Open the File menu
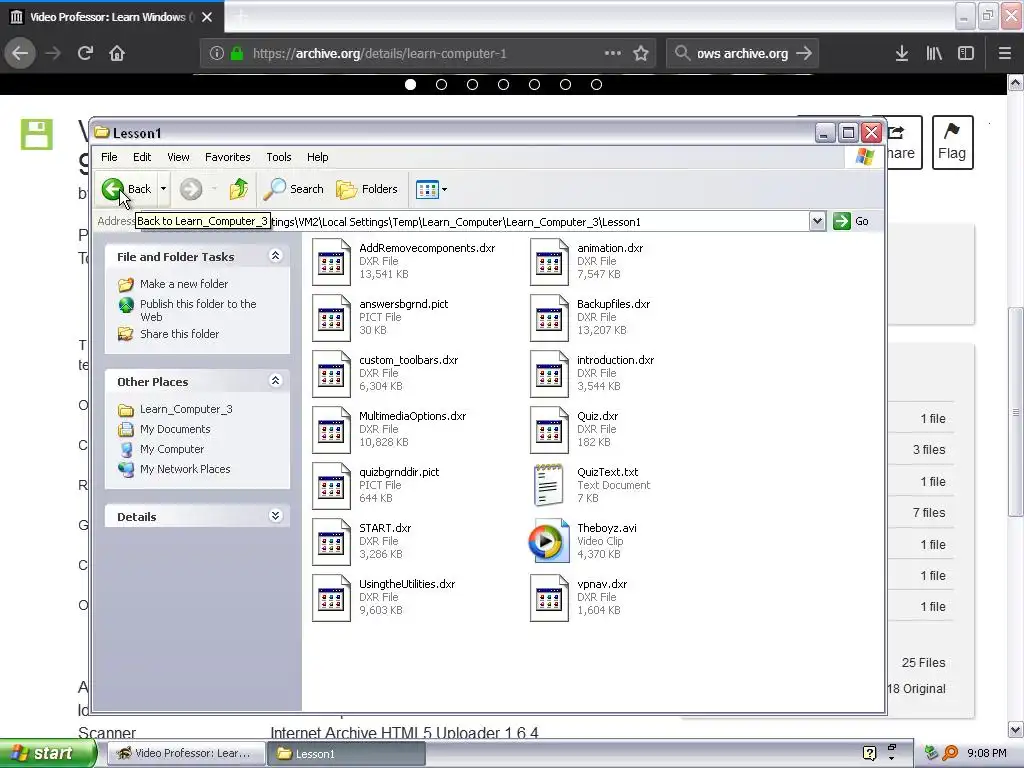1024x768 pixels. pyautogui.click(x=109, y=157)
